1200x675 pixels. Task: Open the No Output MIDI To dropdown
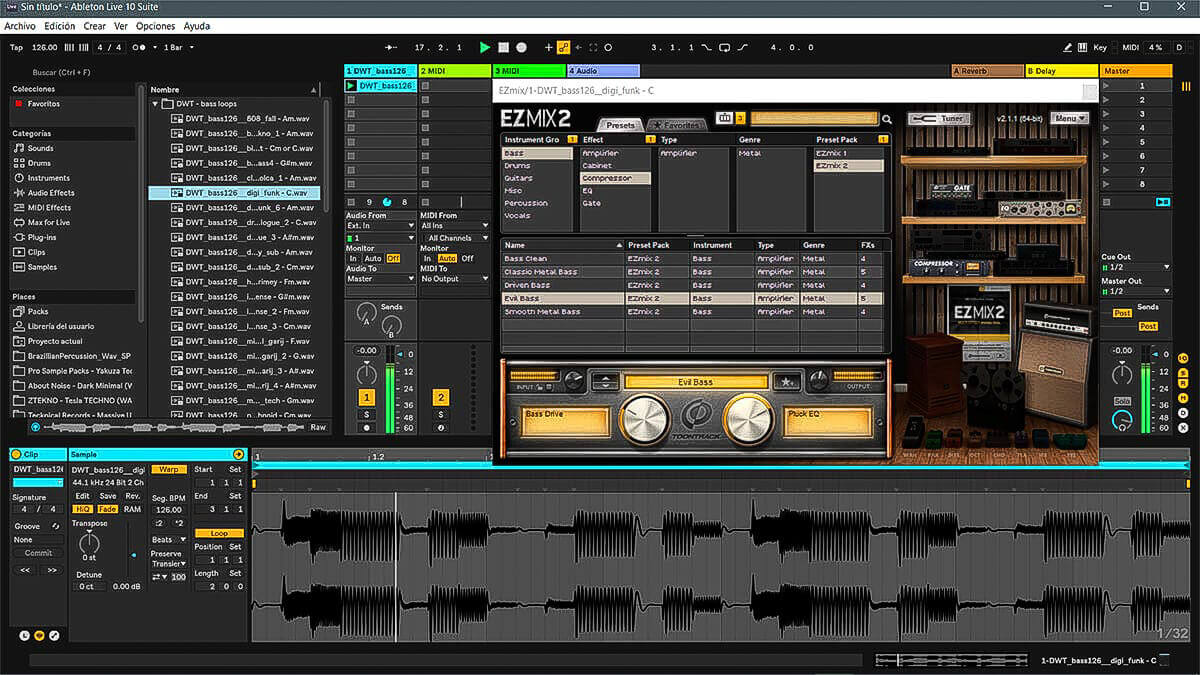(x=454, y=279)
